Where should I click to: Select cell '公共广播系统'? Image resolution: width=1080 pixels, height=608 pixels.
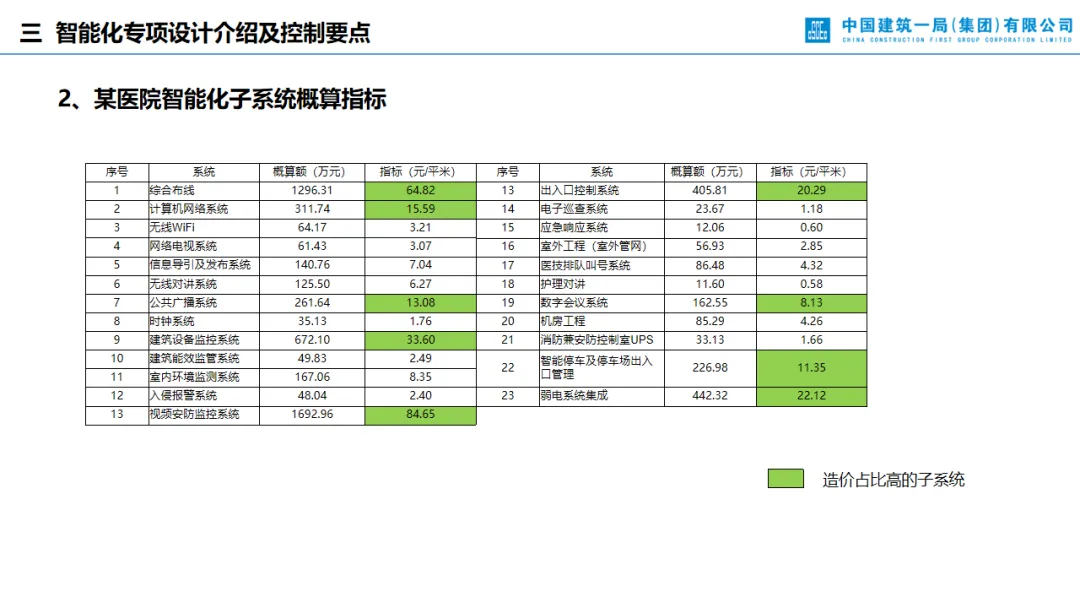pyautogui.click(x=204, y=303)
